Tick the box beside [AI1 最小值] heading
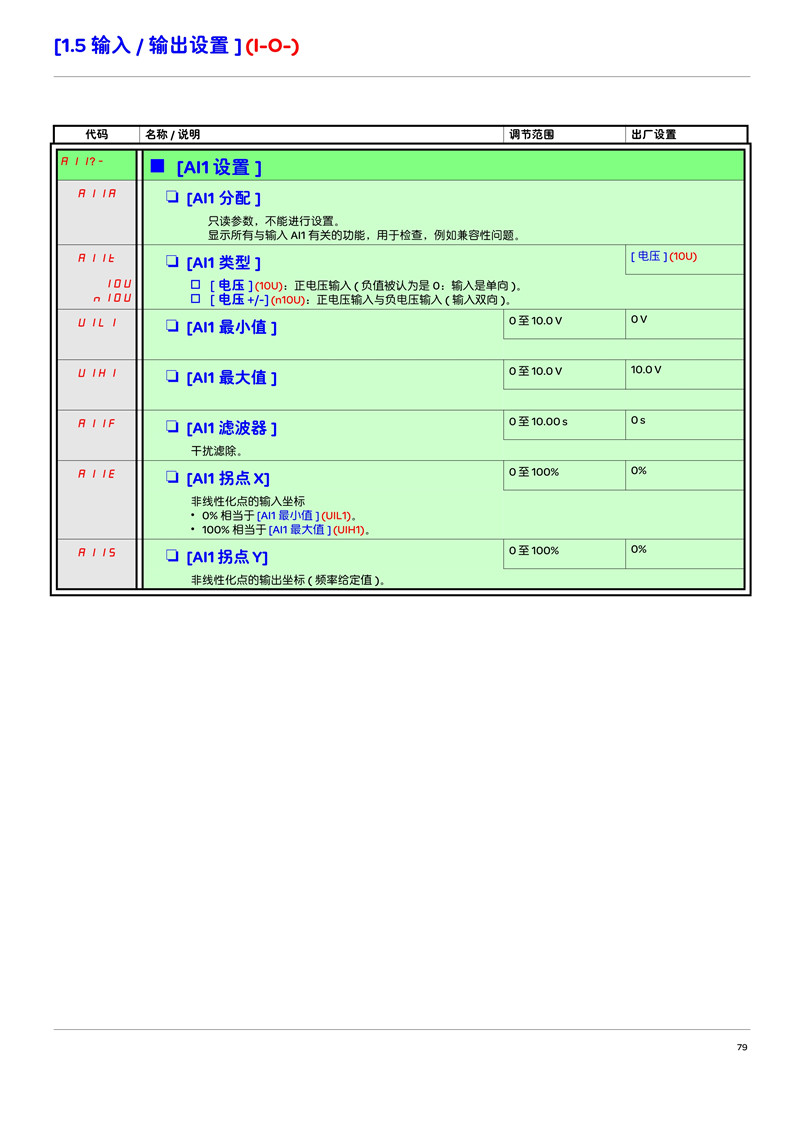The width and height of the screenshot is (800, 1132). coord(172,326)
